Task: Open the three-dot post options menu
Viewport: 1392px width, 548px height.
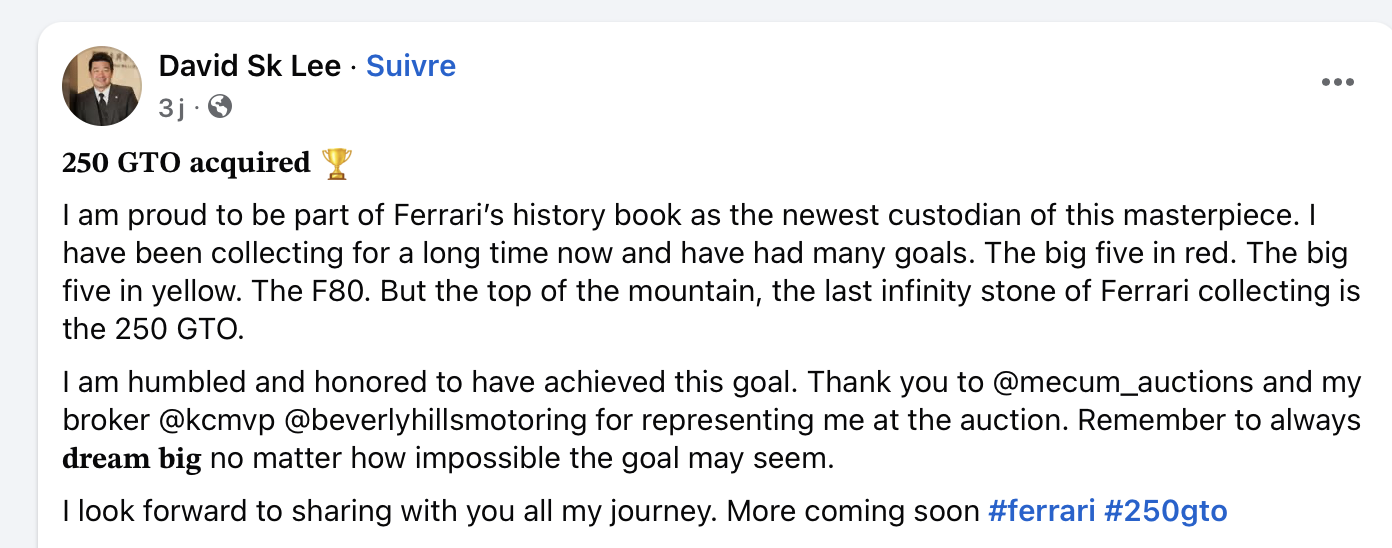Action: pyautogui.click(x=1337, y=83)
